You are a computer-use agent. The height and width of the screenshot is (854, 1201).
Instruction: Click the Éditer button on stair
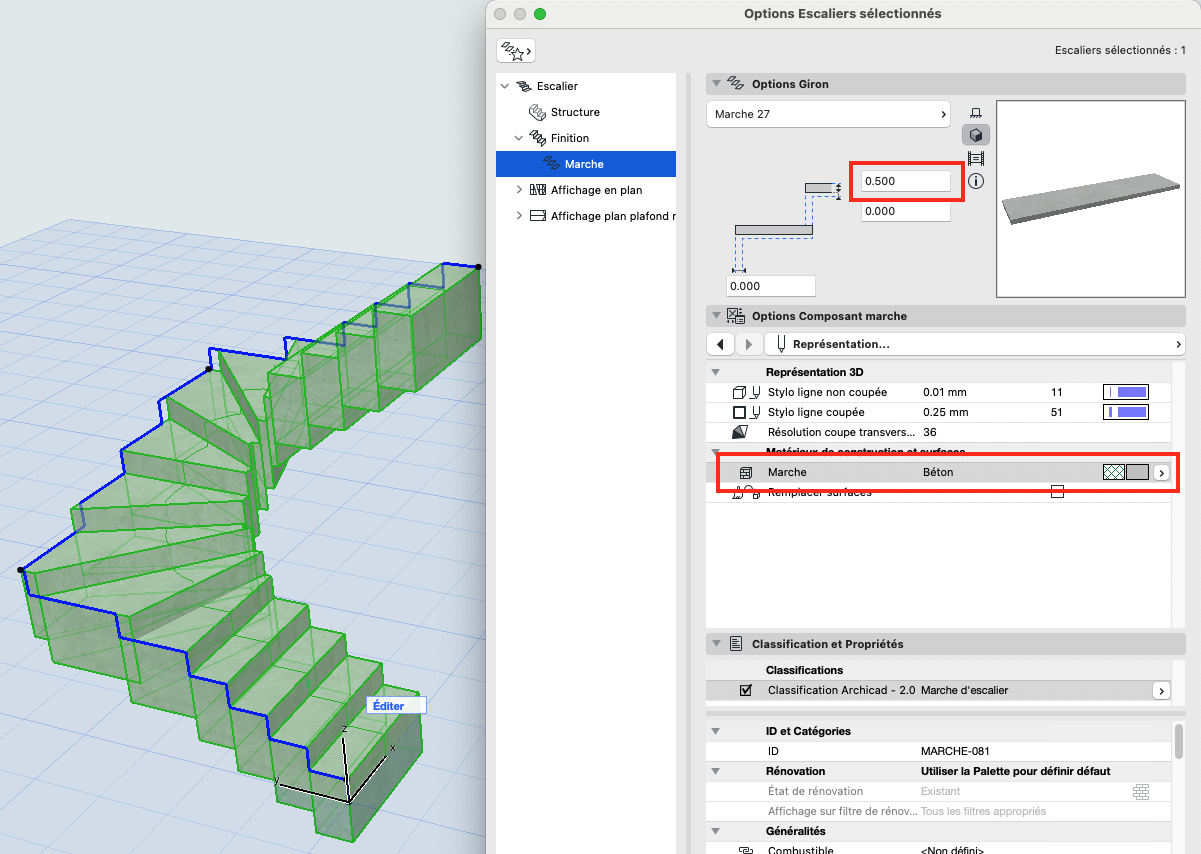point(396,705)
